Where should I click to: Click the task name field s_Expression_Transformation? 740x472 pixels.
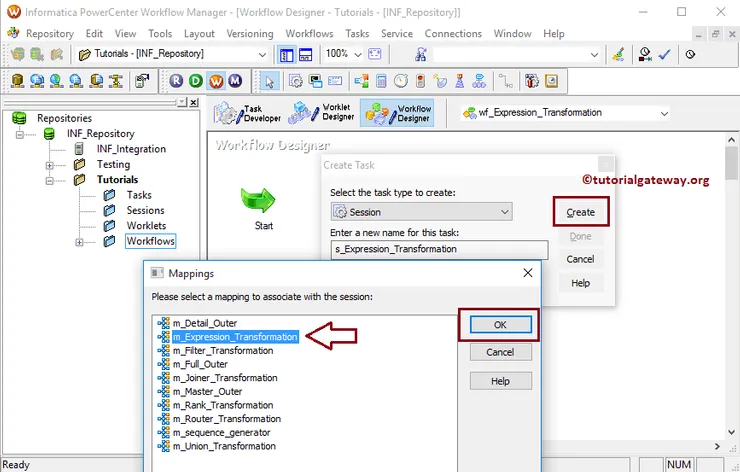pyautogui.click(x=439, y=249)
